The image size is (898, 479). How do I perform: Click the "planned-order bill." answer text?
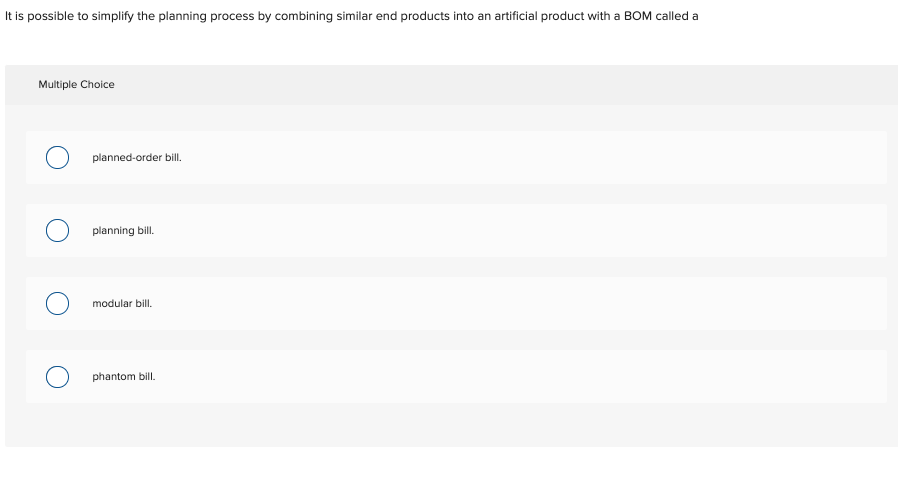coord(136,158)
